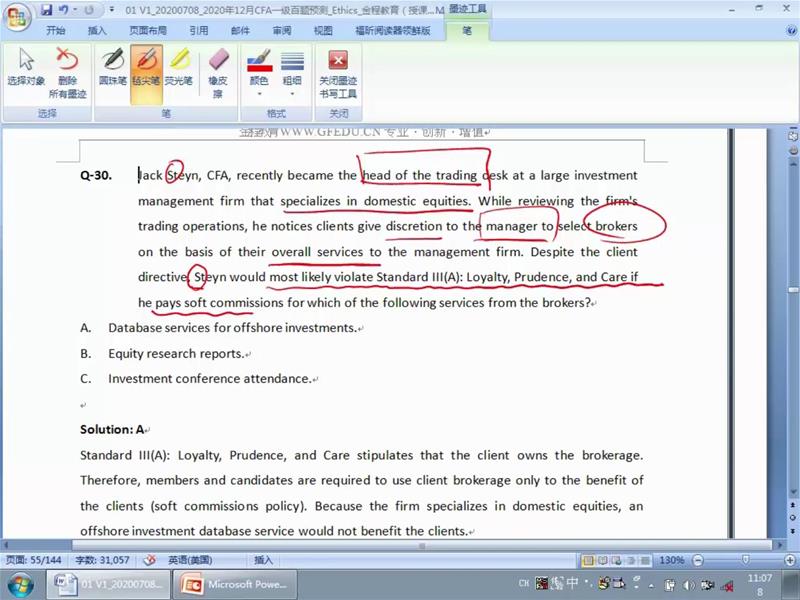Open the 页面布局 ribbon tab
800x600 pixels.
click(147, 31)
